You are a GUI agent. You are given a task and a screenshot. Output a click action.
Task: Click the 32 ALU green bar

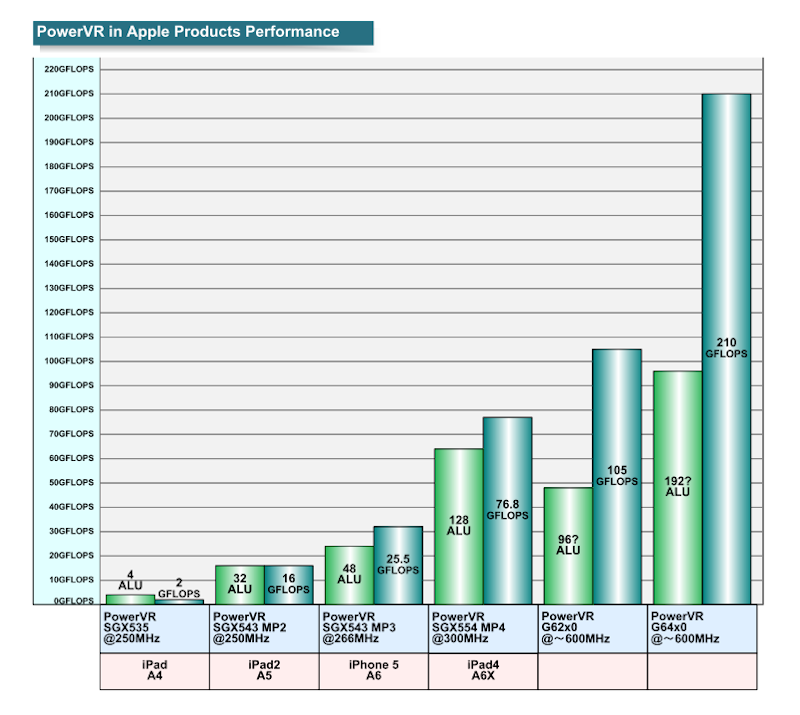pos(240,585)
